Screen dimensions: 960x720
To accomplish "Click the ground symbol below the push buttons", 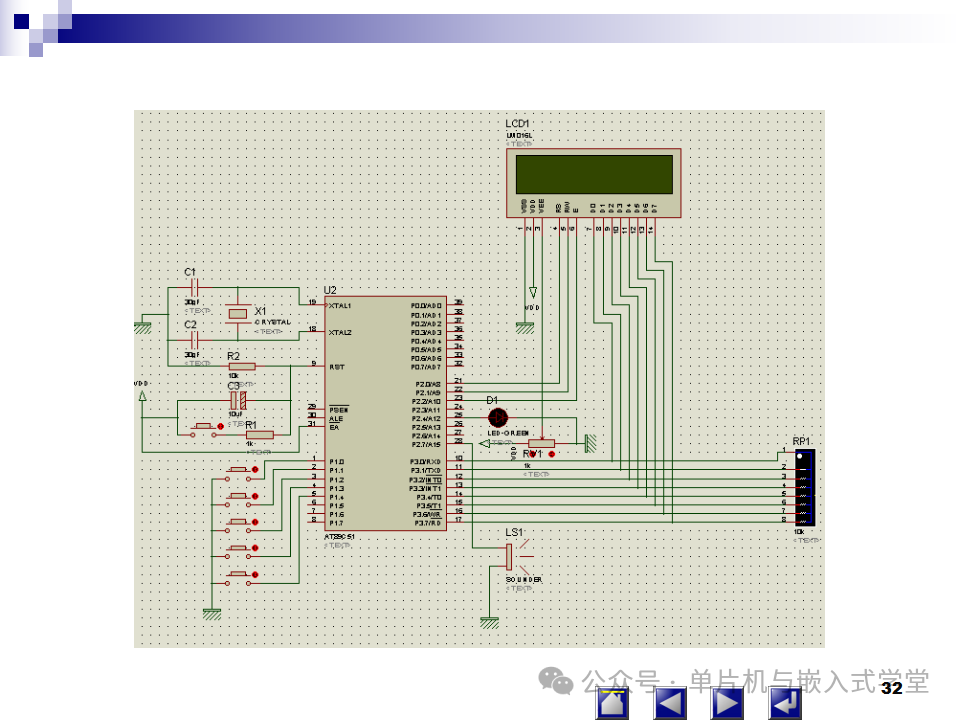I will pos(212,614).
